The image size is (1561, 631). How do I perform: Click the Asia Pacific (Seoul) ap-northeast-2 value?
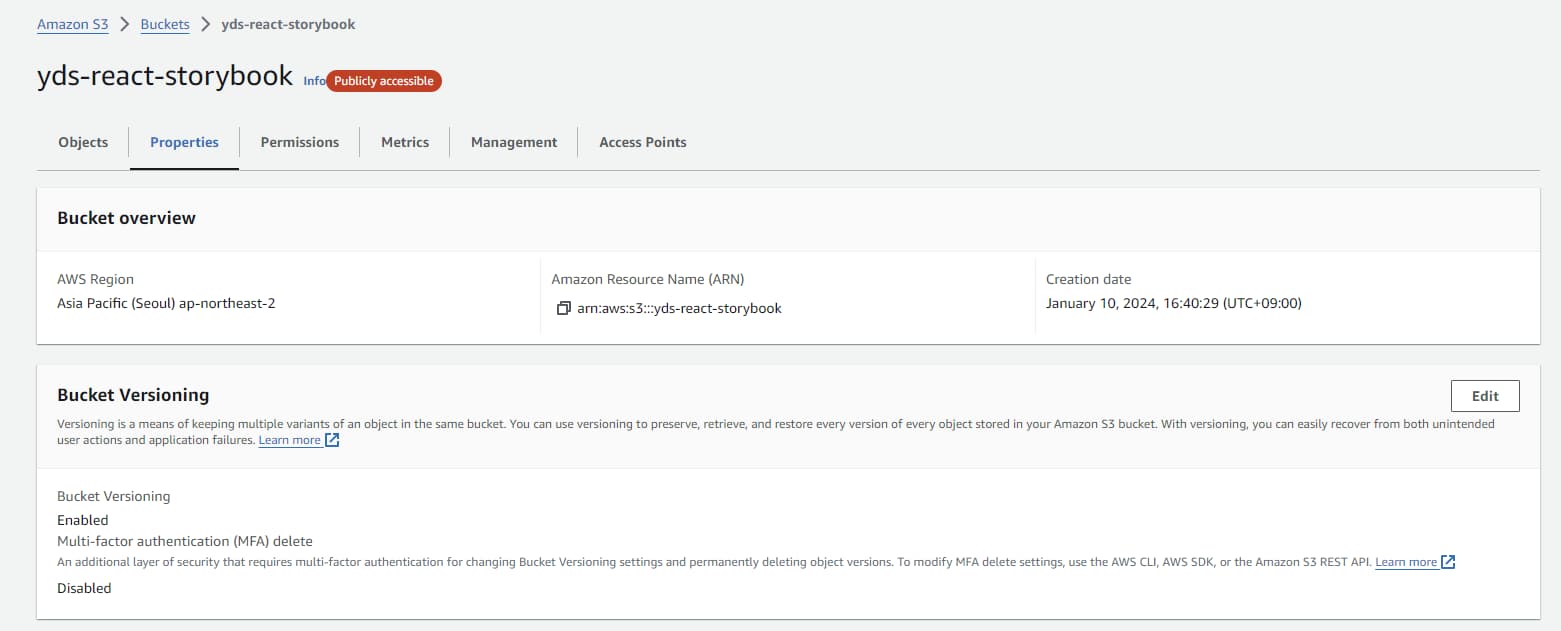pos(166,303)
